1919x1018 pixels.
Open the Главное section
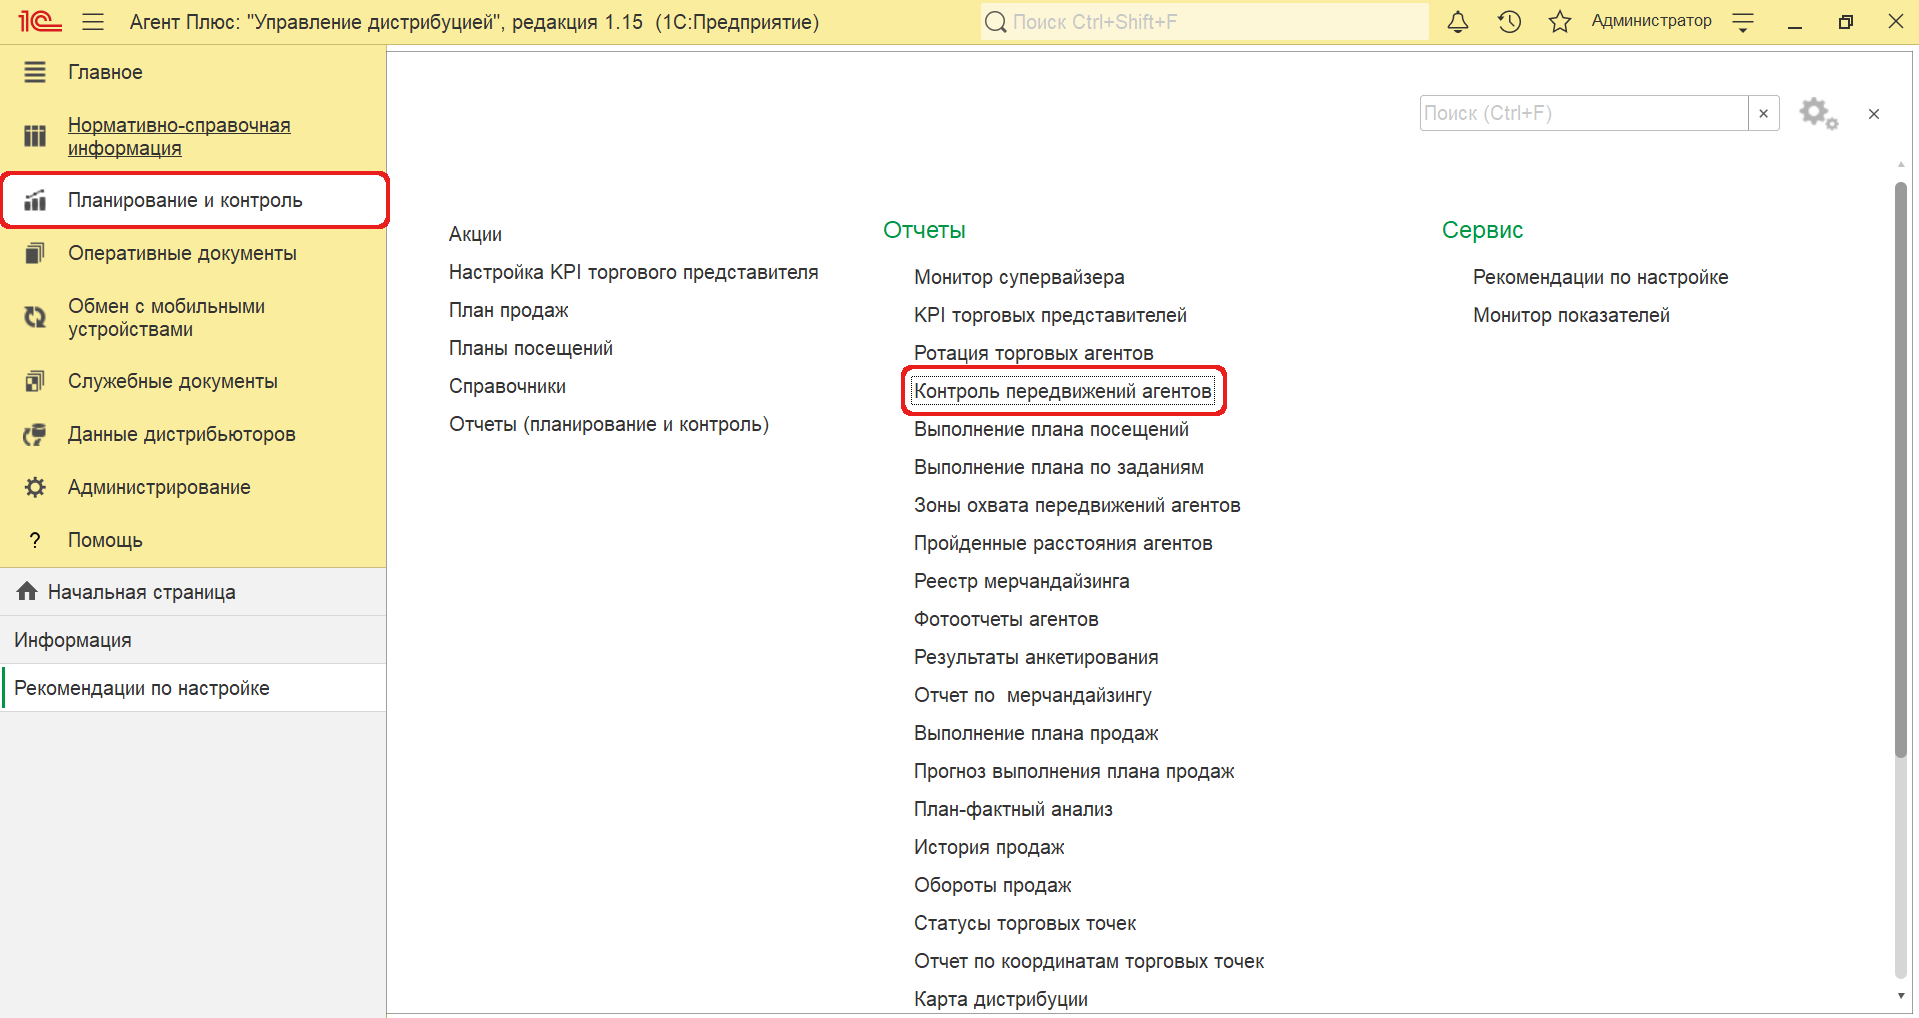[x=105, y=72]
